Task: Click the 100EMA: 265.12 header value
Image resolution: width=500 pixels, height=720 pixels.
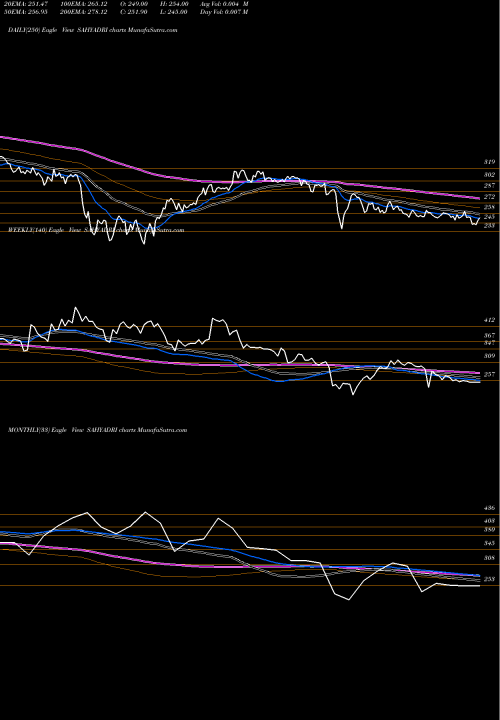Action: pos(86,4)
